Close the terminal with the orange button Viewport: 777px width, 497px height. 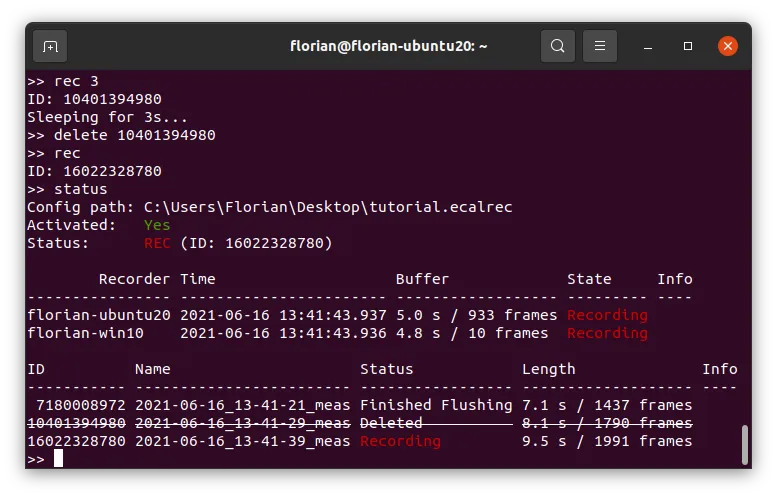(x=727, y=46)
